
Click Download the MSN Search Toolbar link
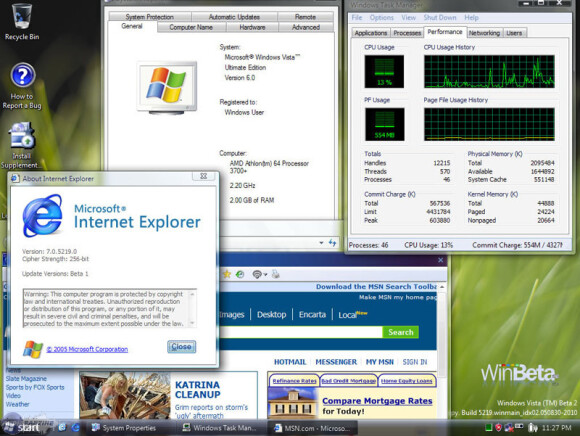(376, 287)
